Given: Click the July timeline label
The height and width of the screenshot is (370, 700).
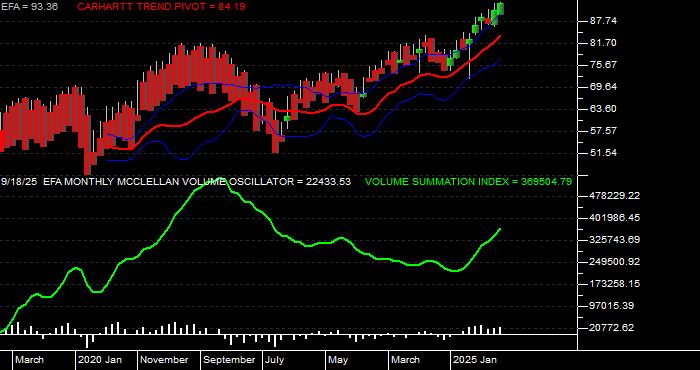Looking at the screenshot, I should coord(275,360).
